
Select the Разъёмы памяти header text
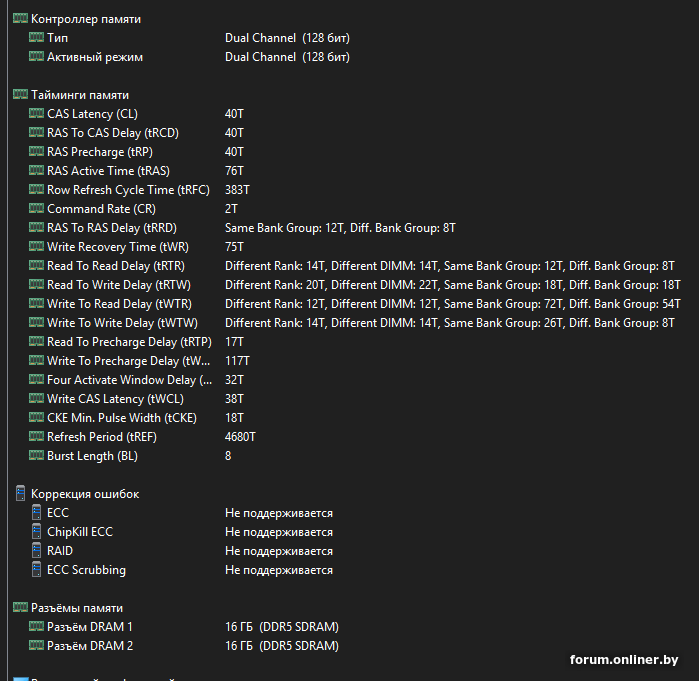(x=77, y=608)
